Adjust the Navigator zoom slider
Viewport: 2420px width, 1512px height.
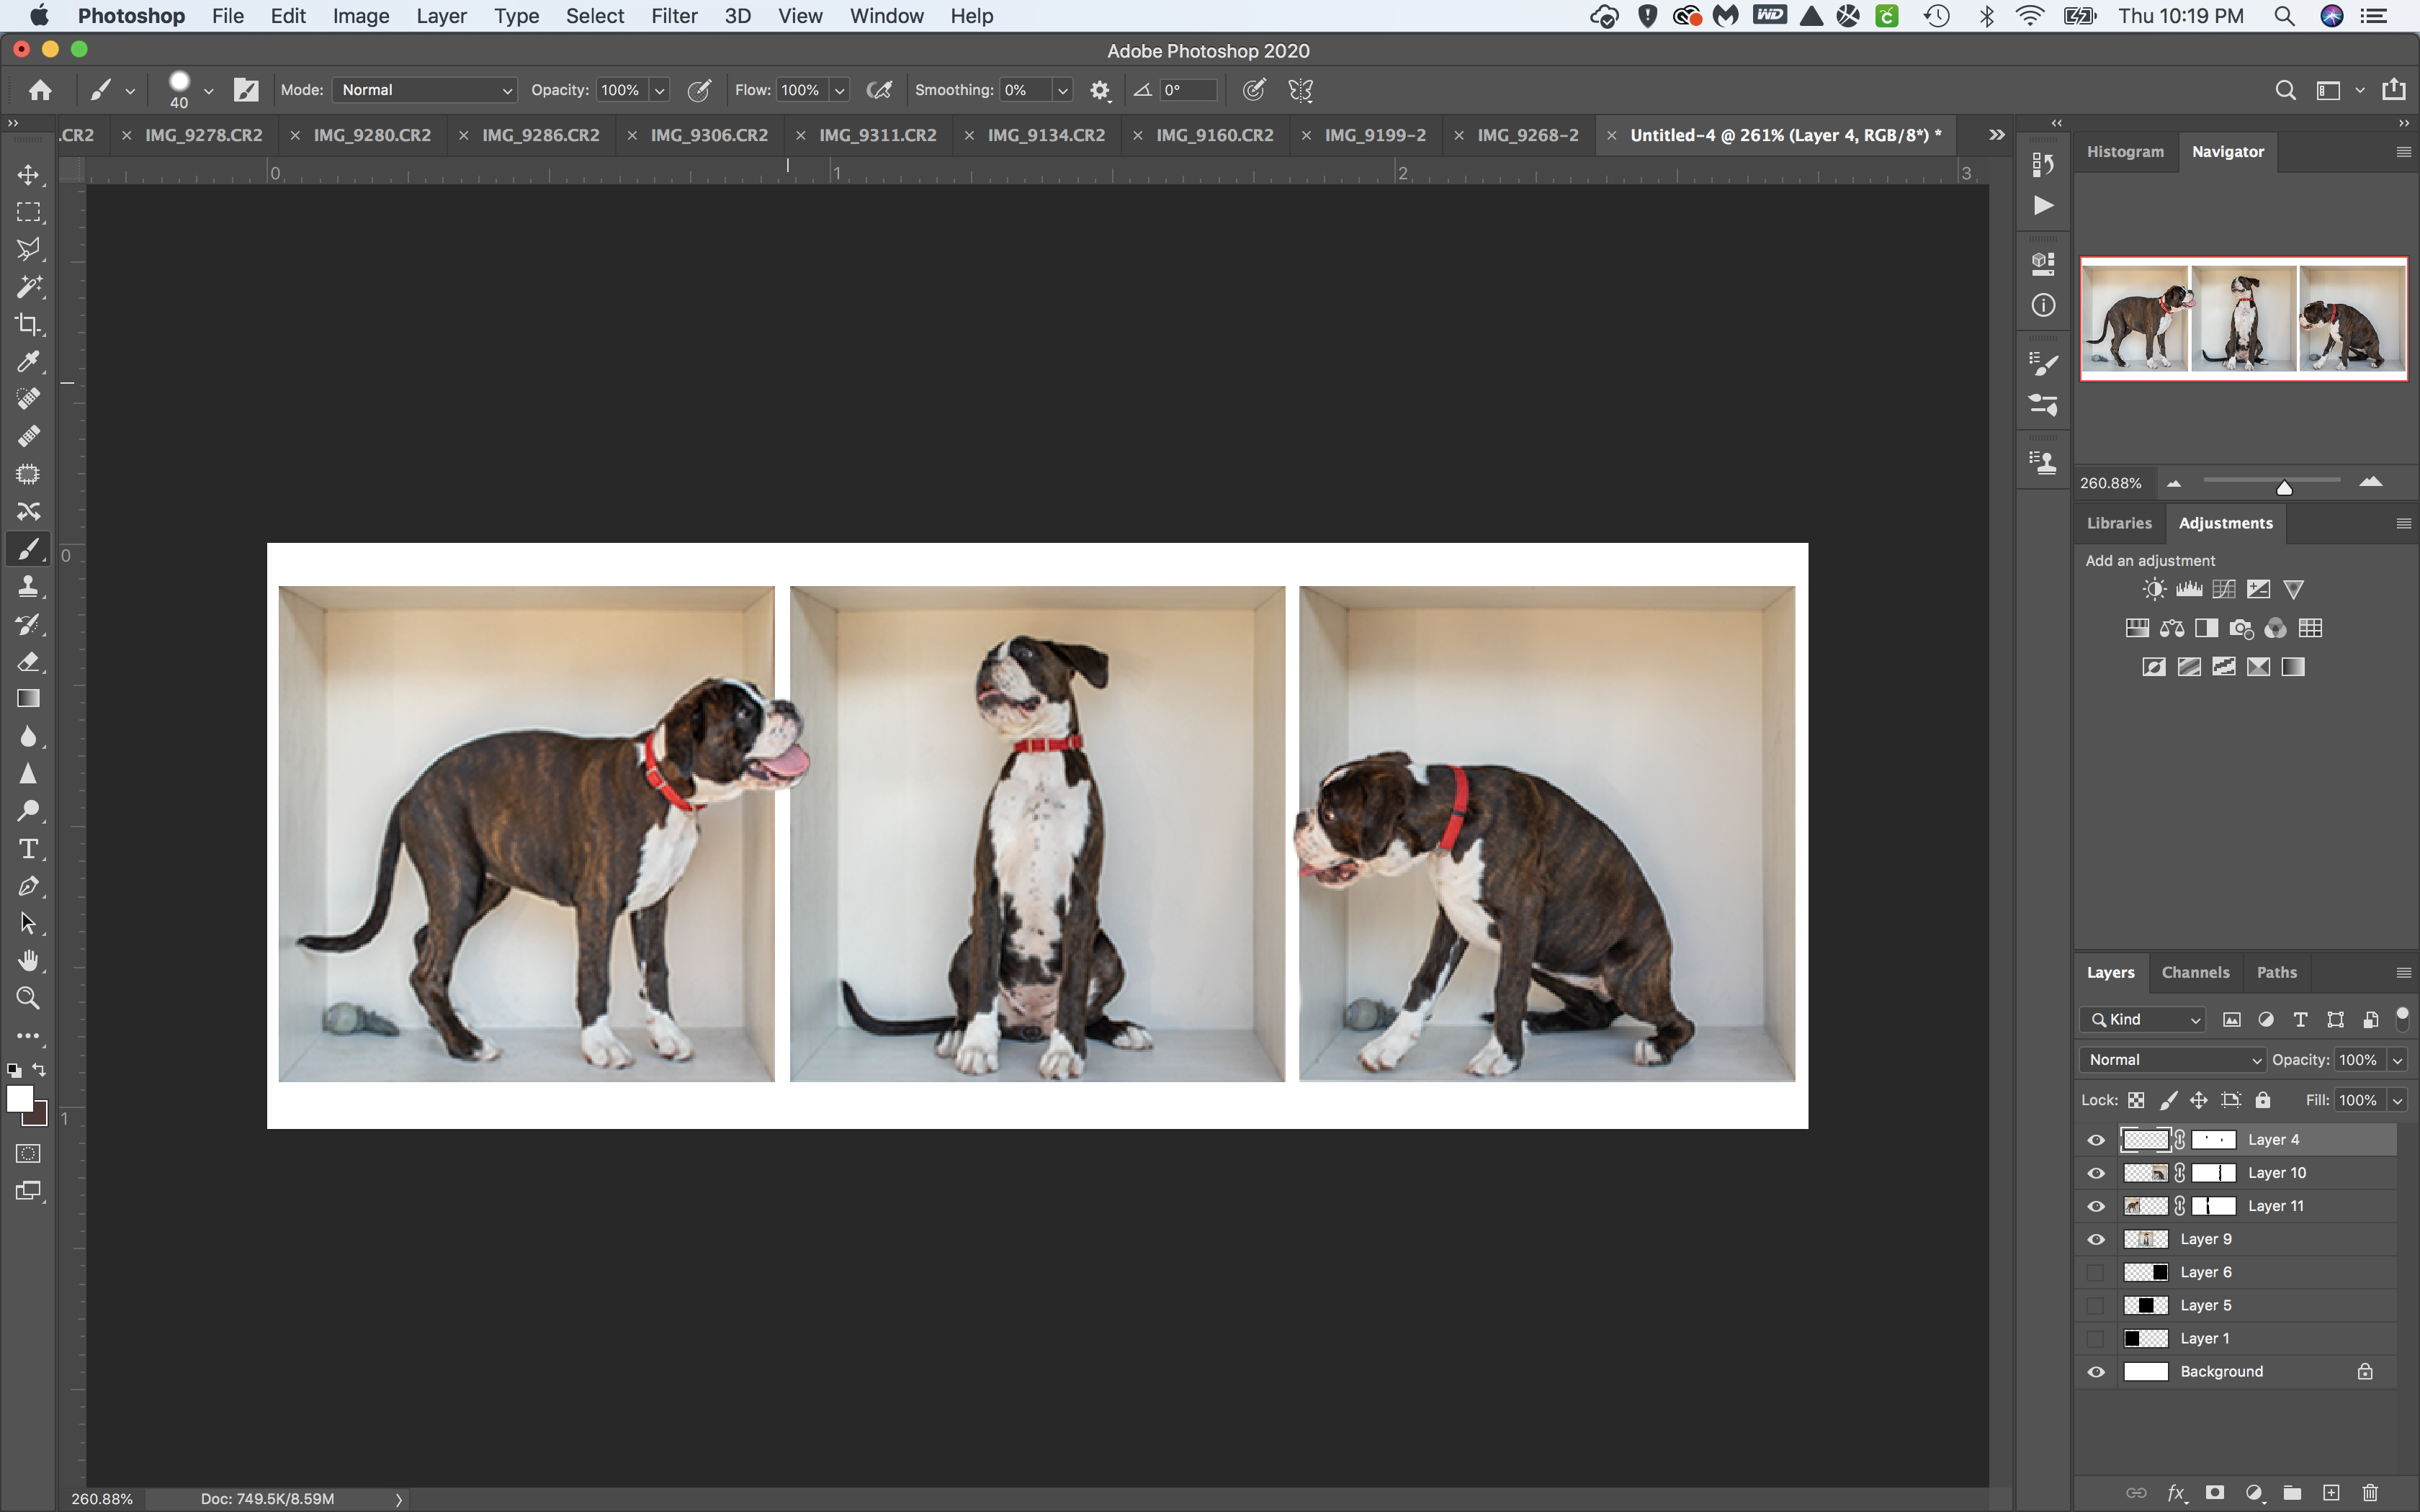click(2284, 487)
